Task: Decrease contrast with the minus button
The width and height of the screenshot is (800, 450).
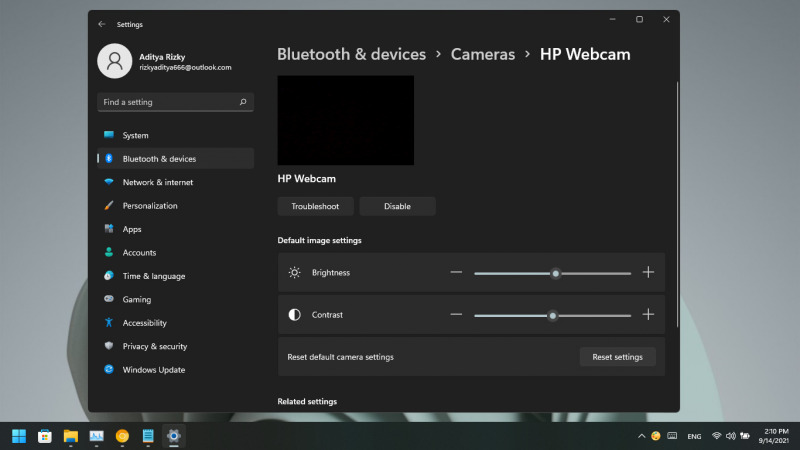Action: pyautogui.click(x=456, y=315)
